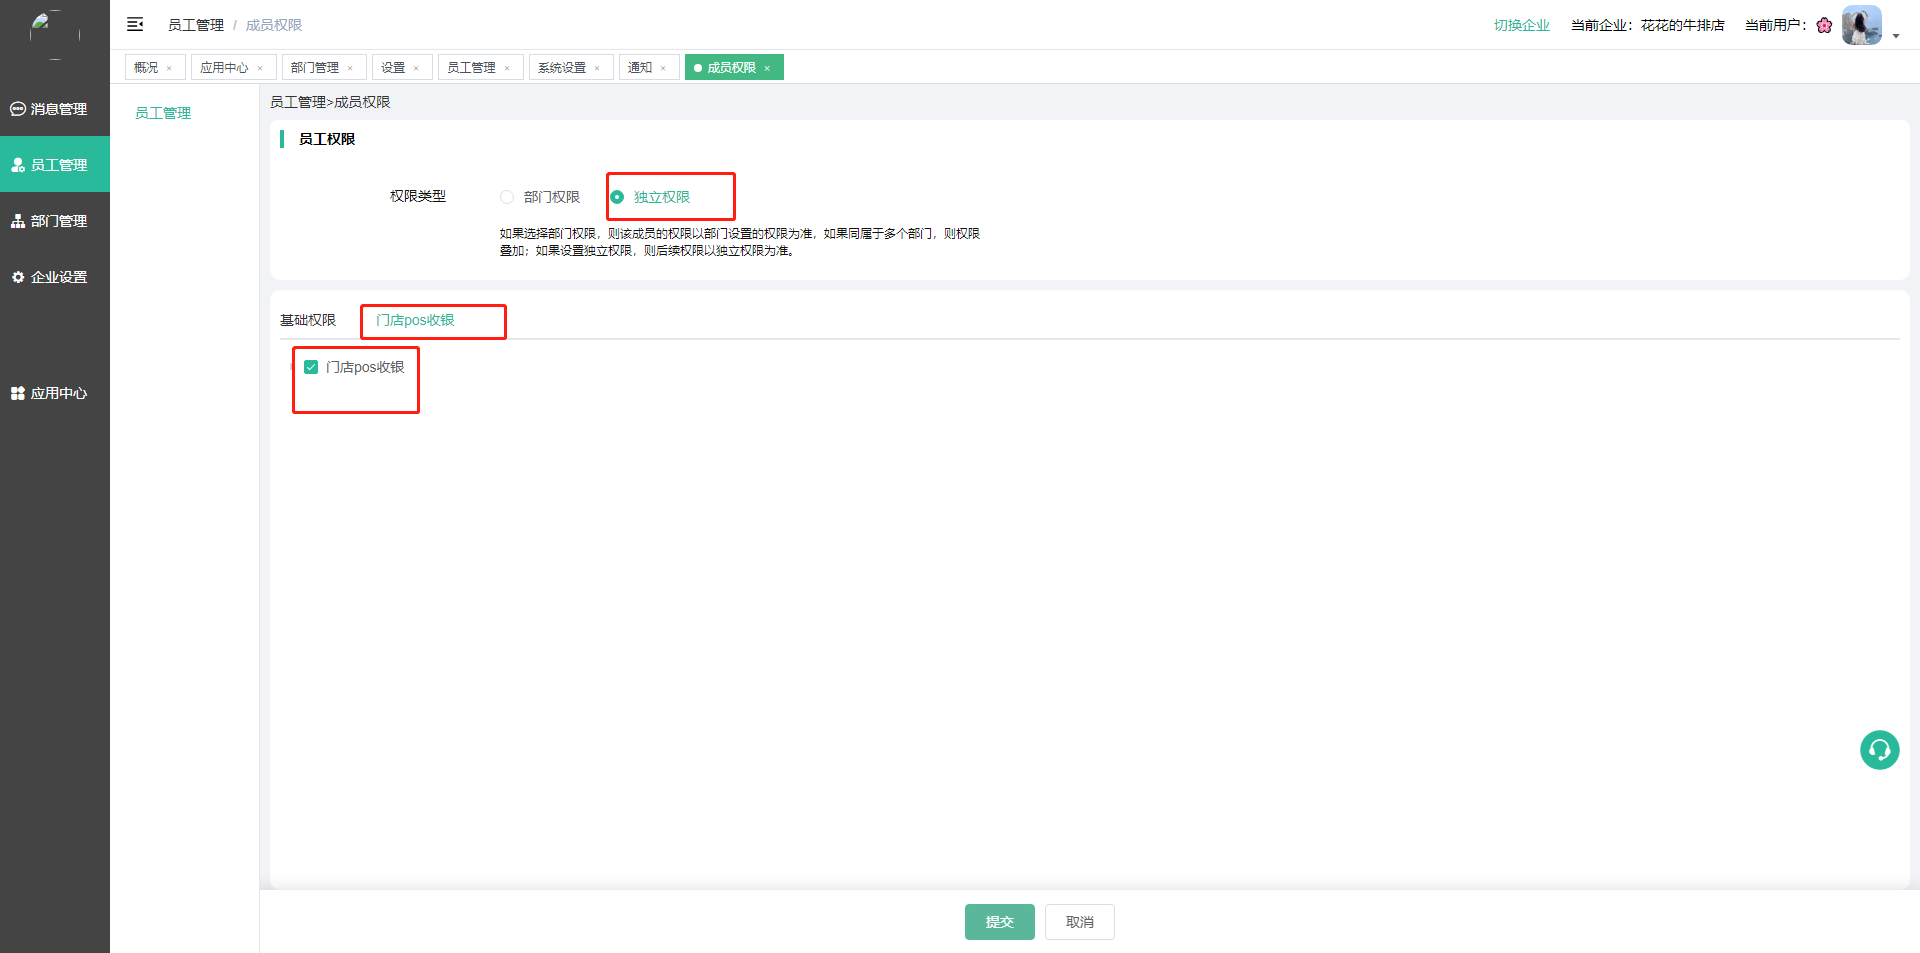
Task: Open the customer service headset icon
Action: tap(1879, 750)
